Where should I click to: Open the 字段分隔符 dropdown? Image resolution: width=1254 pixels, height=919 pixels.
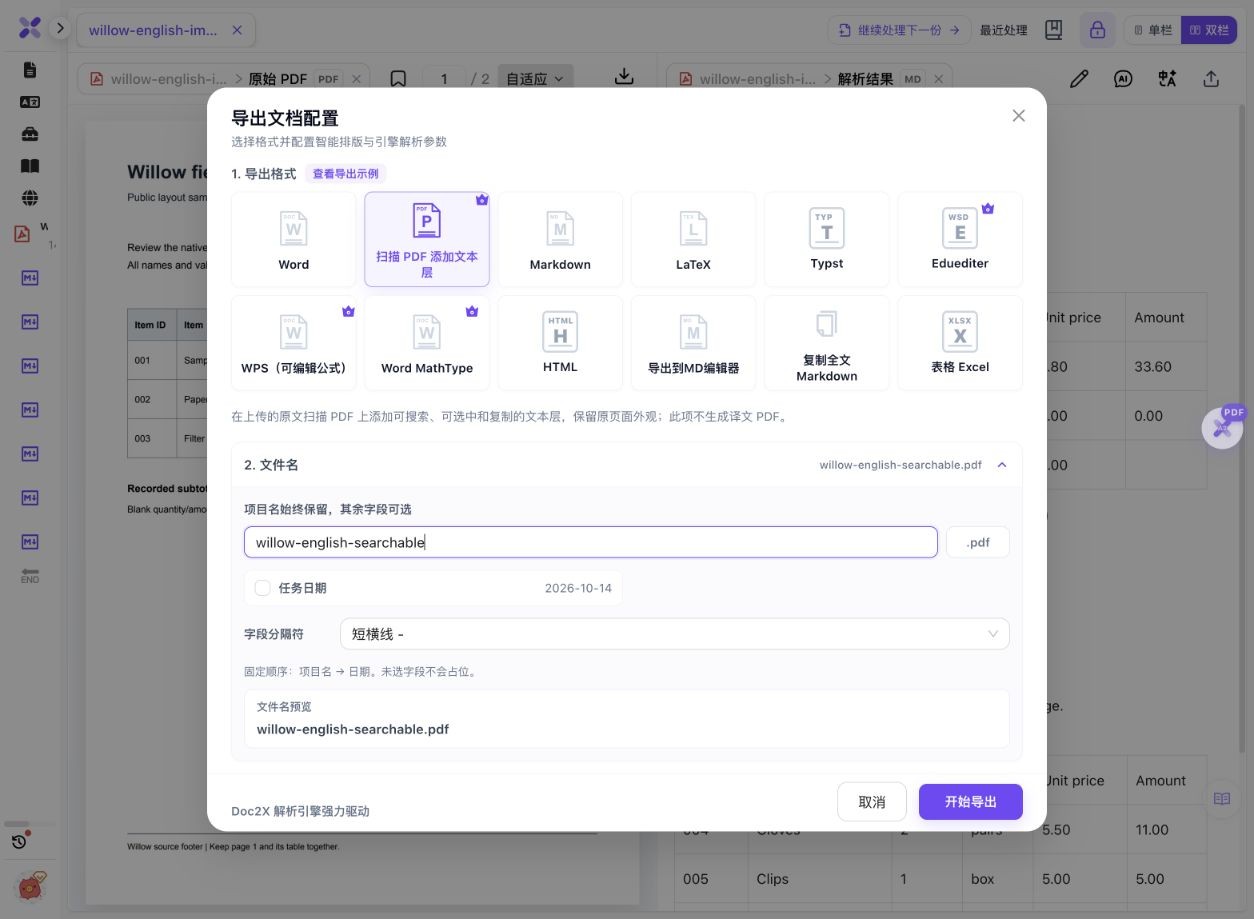point(674,634)
